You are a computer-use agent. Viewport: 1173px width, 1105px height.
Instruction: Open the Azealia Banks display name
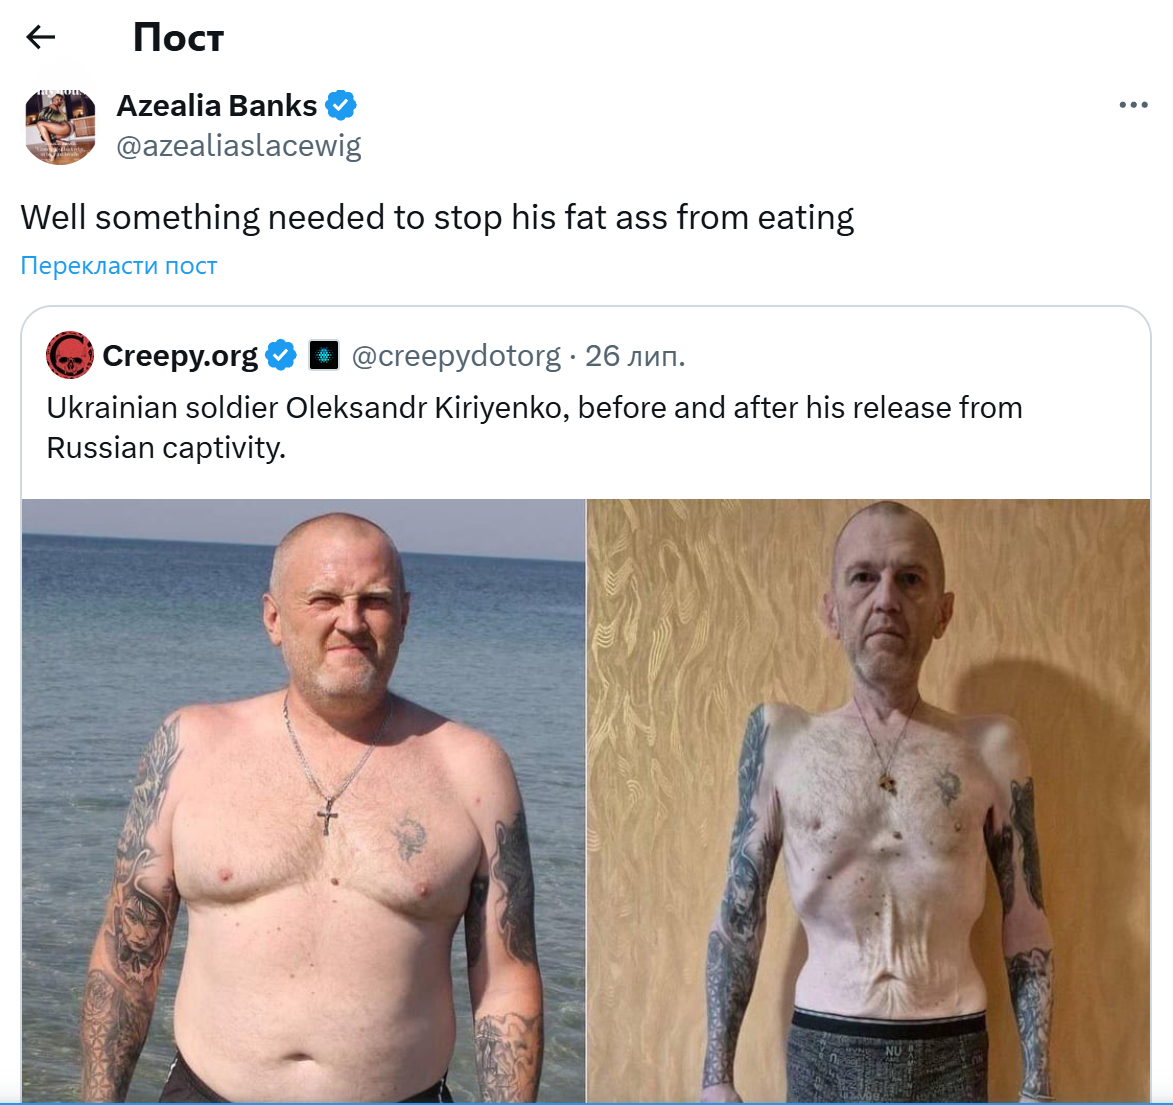(x=217, y=105)
